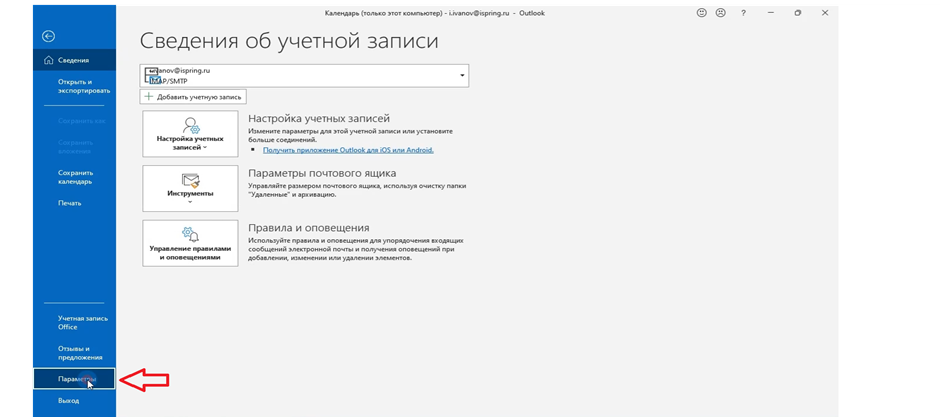Expand the Настройка учетных записей dropdown
The image size is (940, 417).
point(190,134)
